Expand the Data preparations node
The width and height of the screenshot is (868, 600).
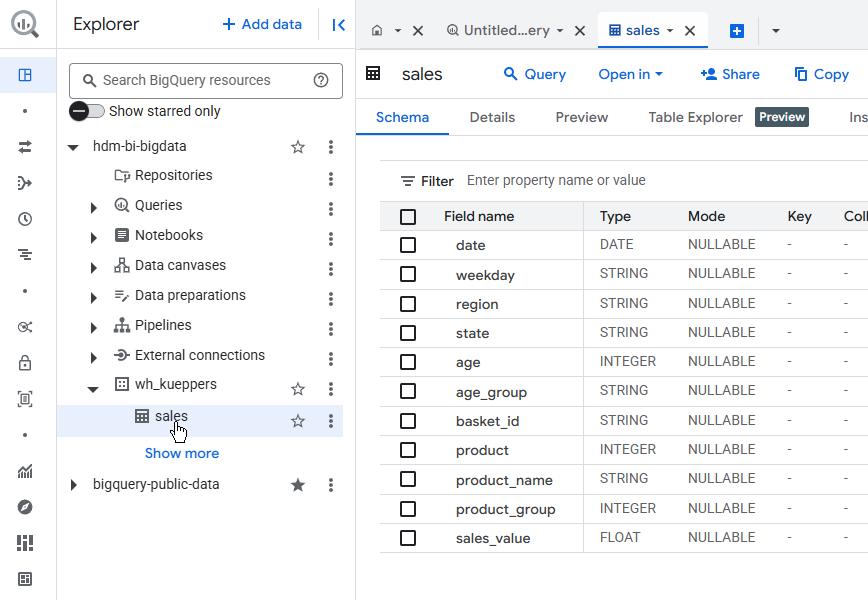coord(94,298)
